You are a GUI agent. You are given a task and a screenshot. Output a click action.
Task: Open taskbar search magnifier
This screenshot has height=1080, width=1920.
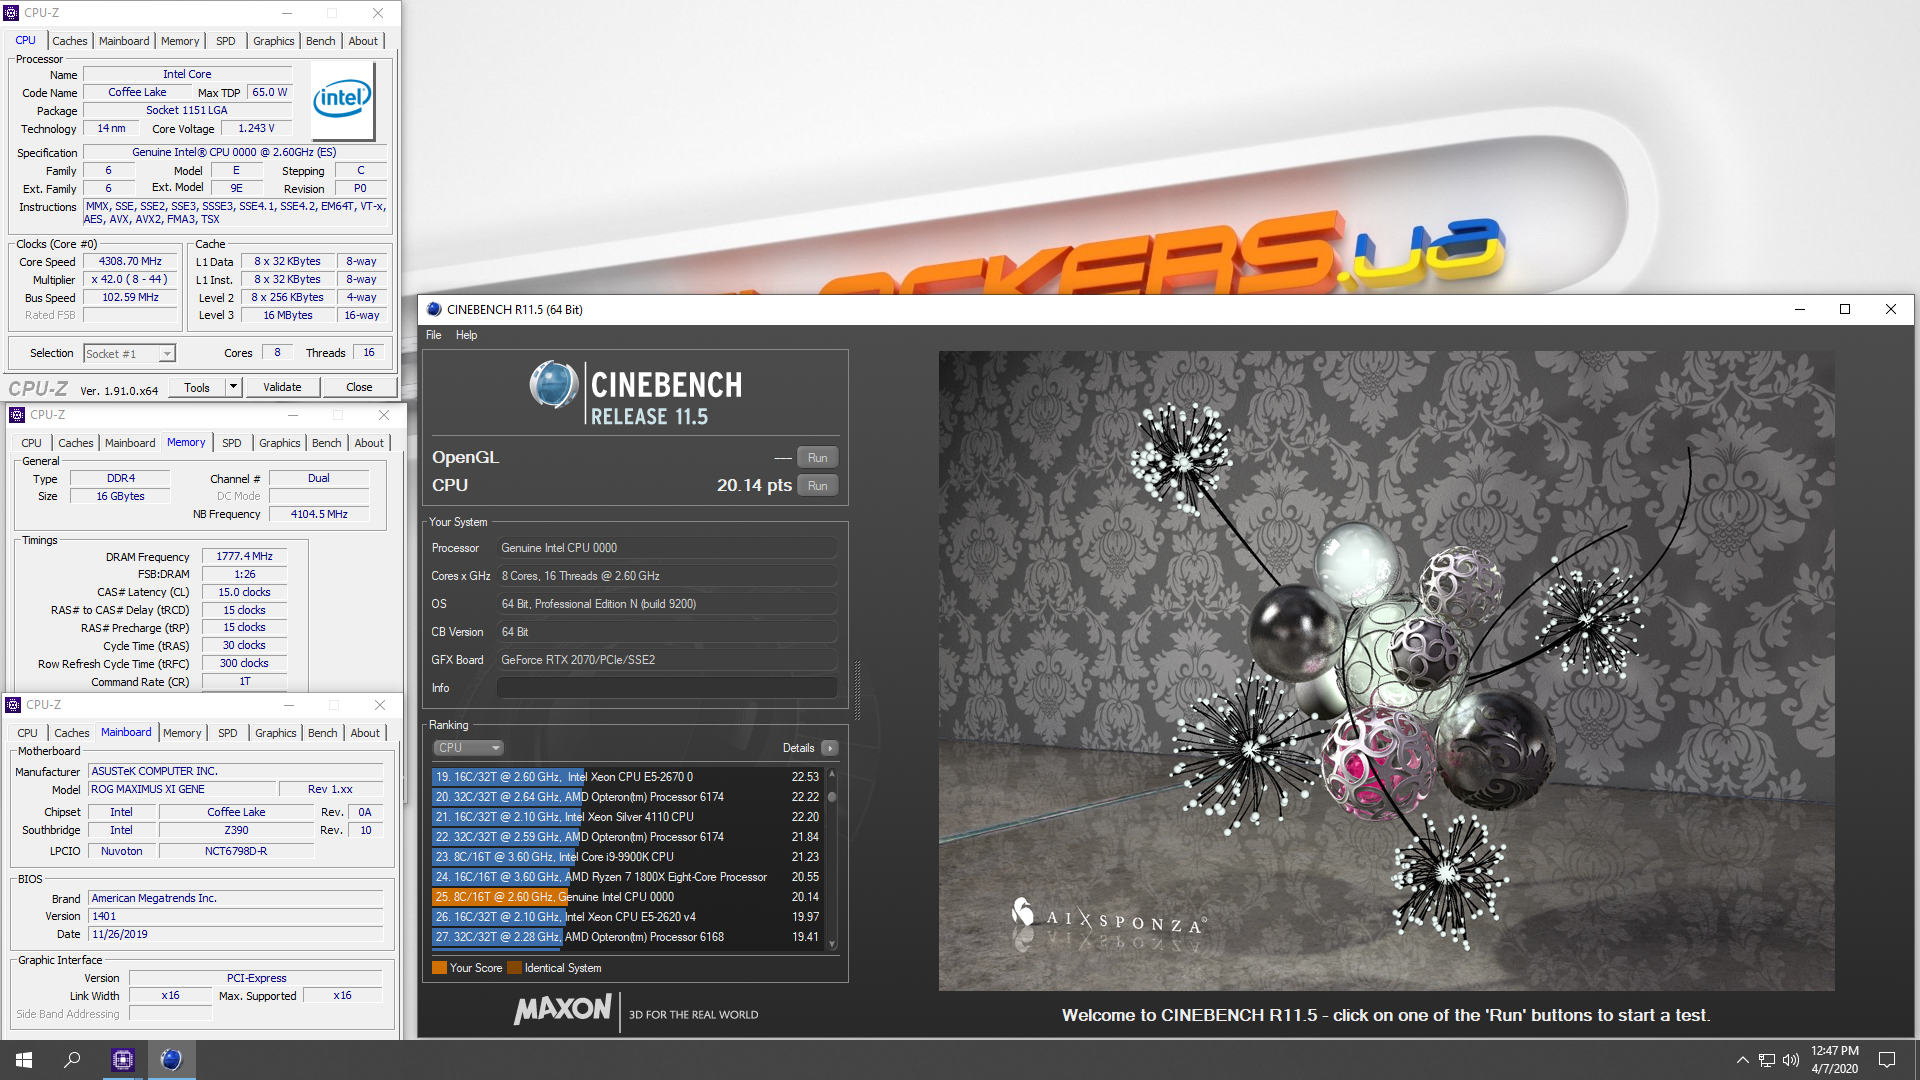click(72, 1060)
